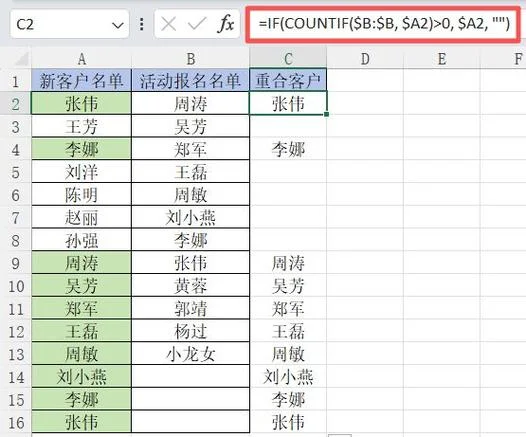Viewport: 526px width, 437px height.
Task: Click cell C10 containing 吴芳
Action: [288, 286]
